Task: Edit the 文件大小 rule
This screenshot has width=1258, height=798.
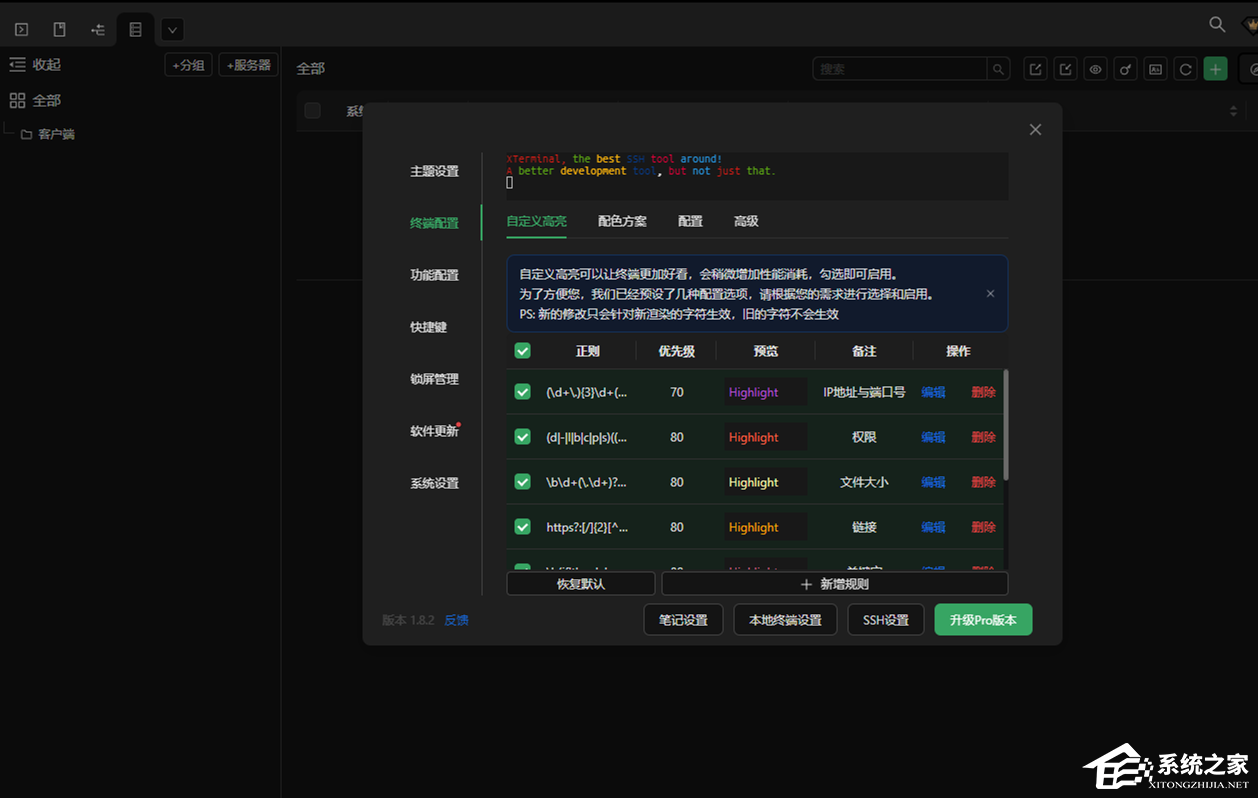Action: tap(933, 482)
